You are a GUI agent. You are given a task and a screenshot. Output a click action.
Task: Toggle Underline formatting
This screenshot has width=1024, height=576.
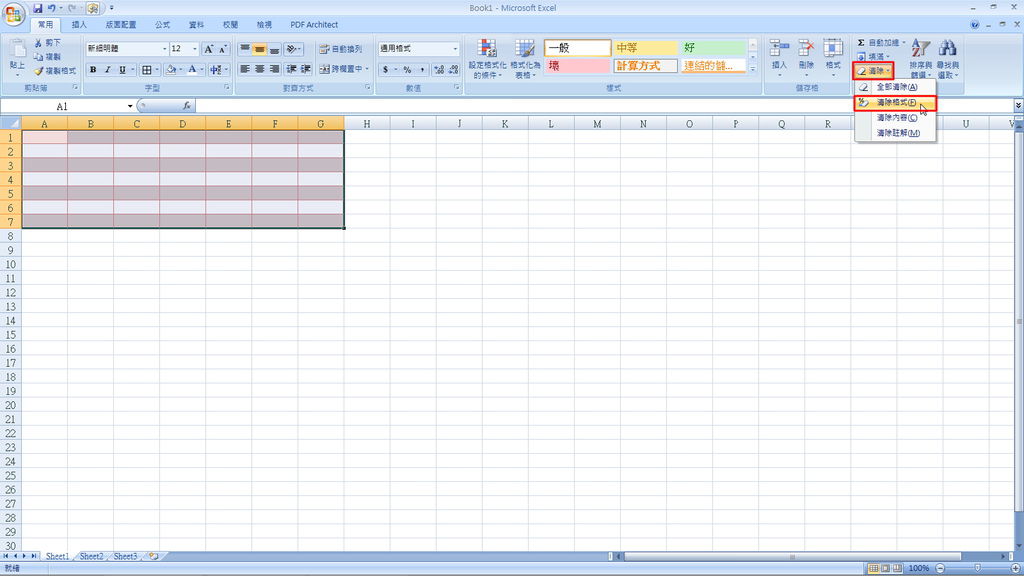point(122,70)
